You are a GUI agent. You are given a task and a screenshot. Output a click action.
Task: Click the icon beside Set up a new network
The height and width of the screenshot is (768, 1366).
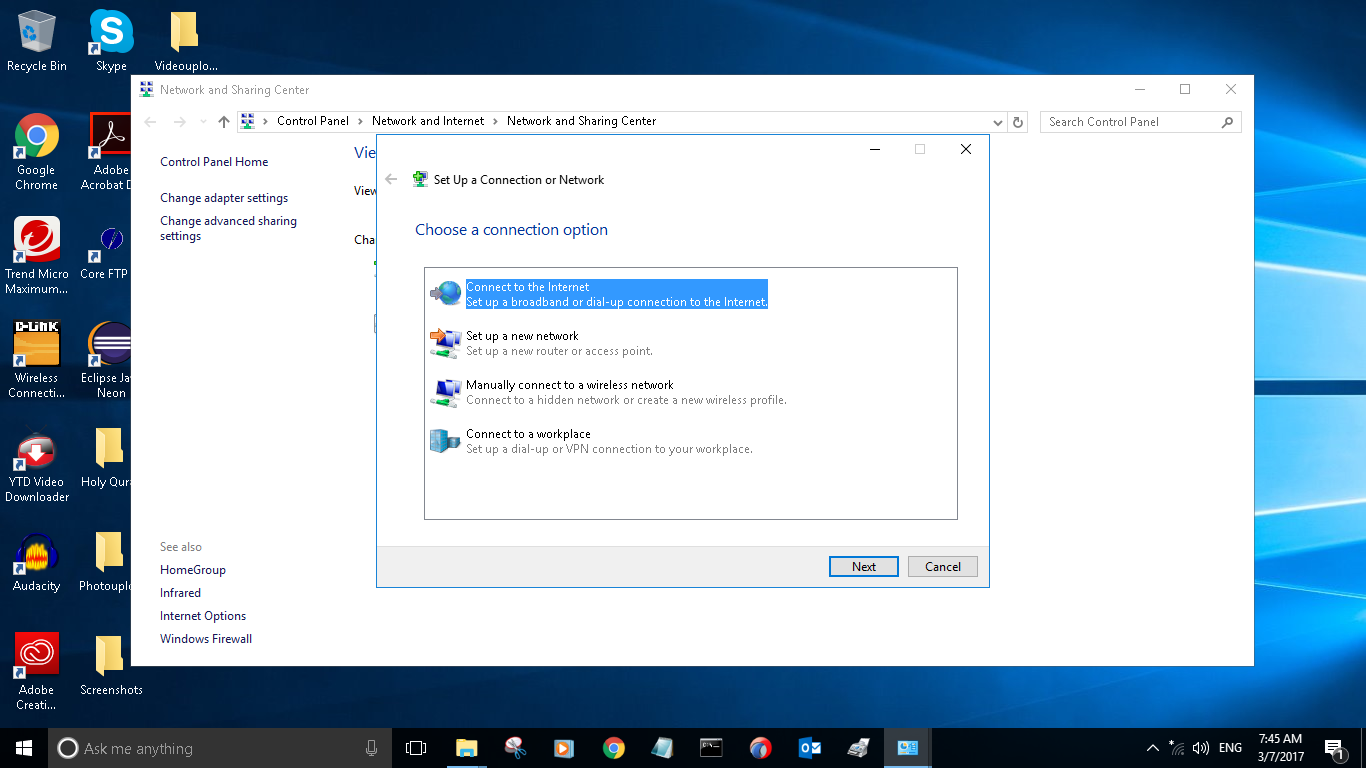tap(446, 342)
